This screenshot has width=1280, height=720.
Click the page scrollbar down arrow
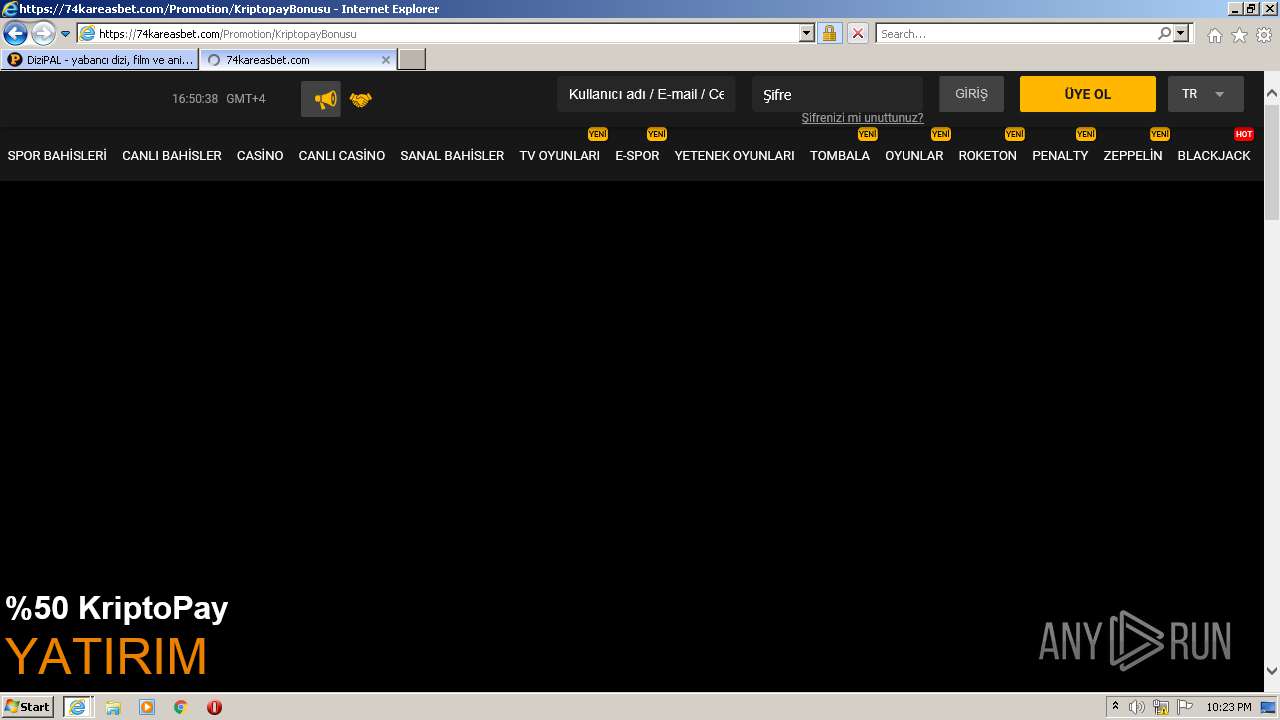[x=1272, y=671]
